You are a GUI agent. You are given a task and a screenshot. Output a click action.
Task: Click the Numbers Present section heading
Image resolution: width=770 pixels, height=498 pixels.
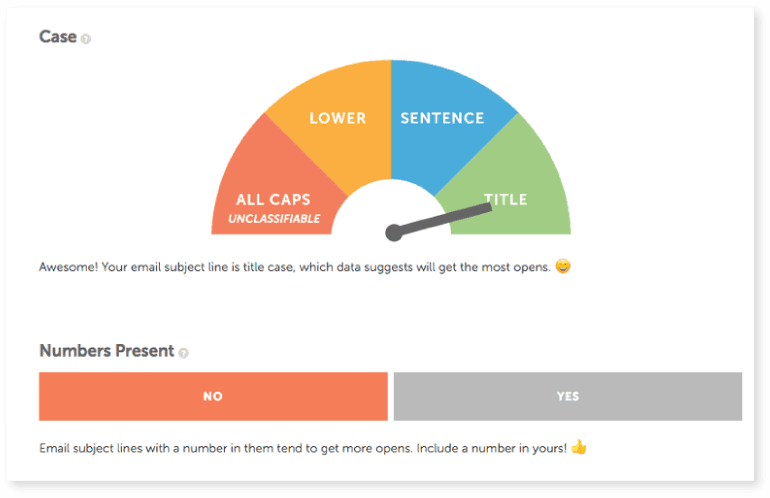tap(106, 351)
